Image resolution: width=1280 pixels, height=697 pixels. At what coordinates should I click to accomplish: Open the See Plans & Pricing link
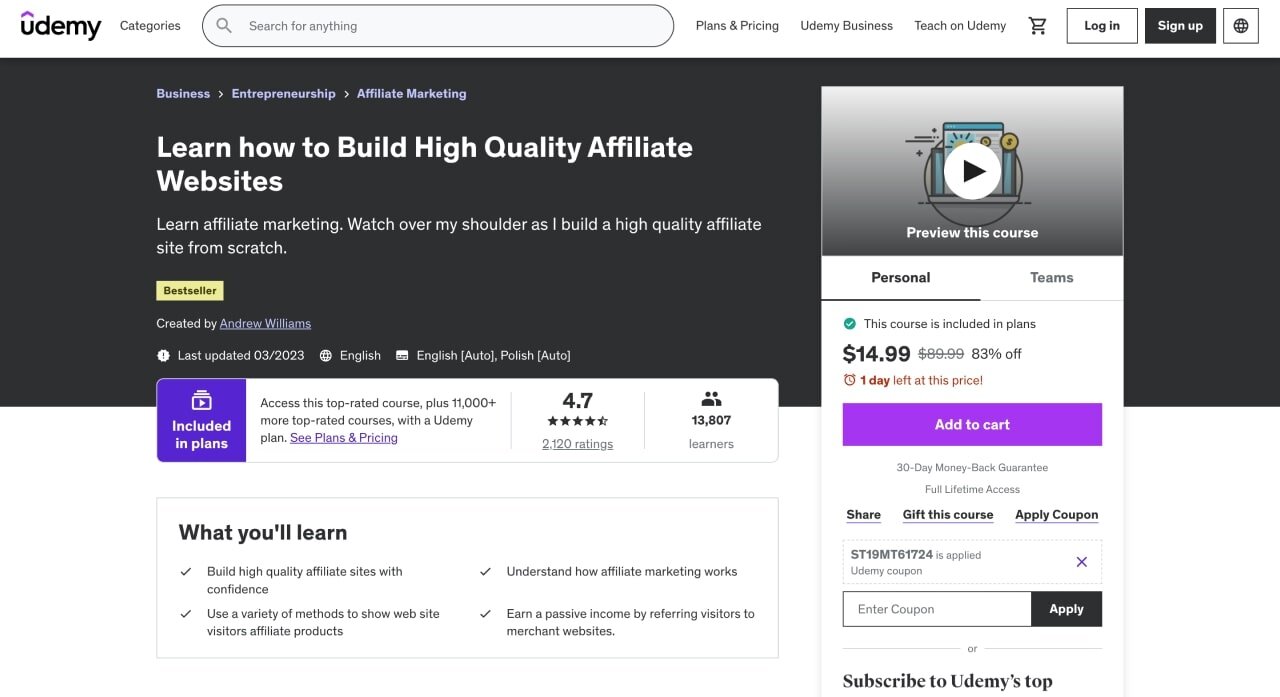[x=344, y=438]
